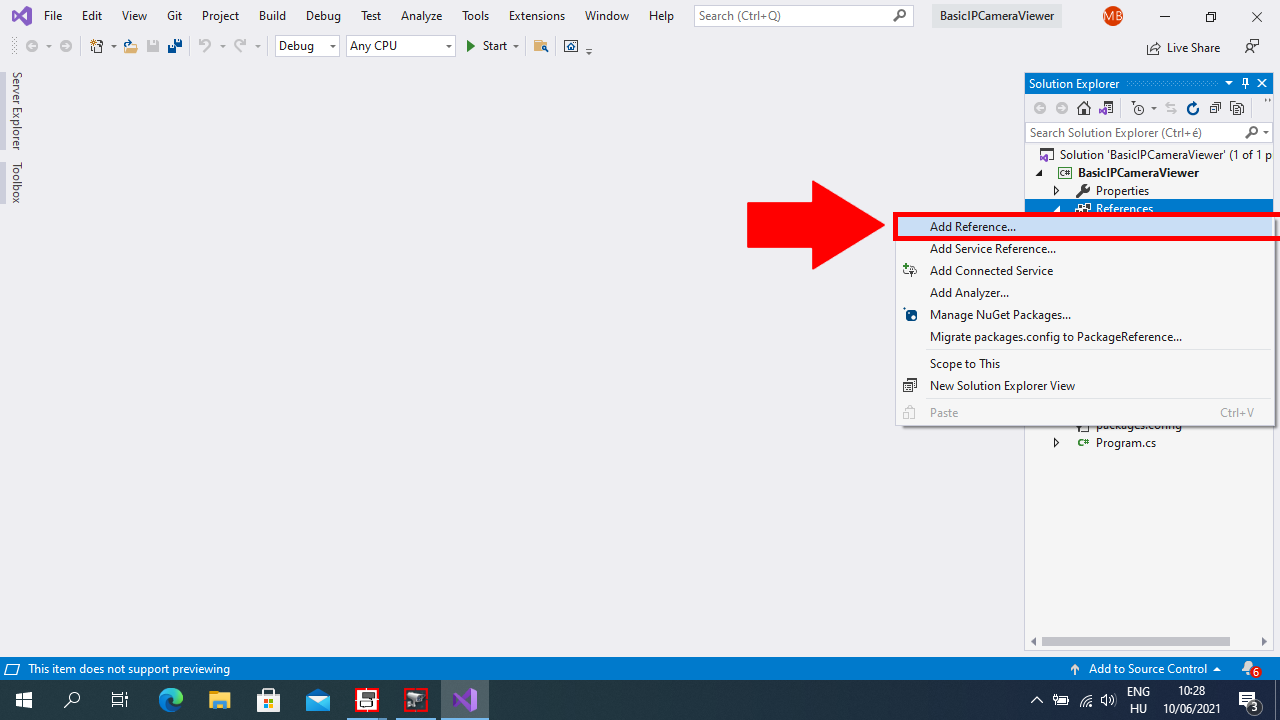1280x720 pixels.
Task: Click the Refresh icon in Solution Explorer
Action: click(x=1193, y=108)
